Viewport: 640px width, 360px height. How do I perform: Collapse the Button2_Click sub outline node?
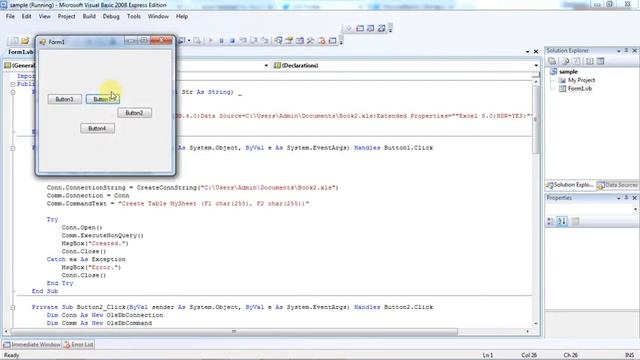tap(13, 307)
